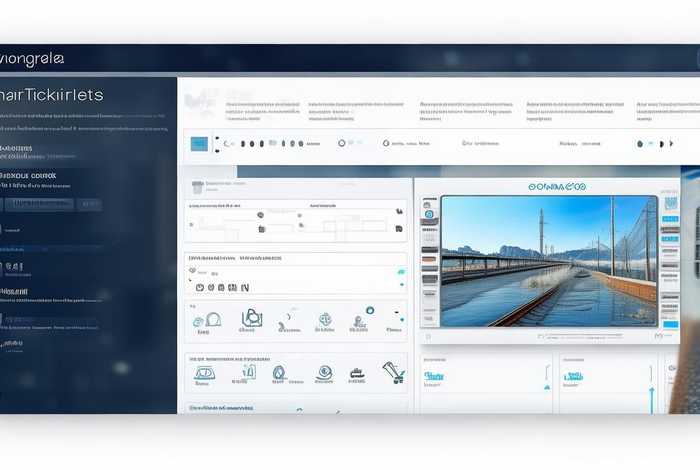
Task: Click the blue square icon in the toolbar
Action: click(199, 144)
